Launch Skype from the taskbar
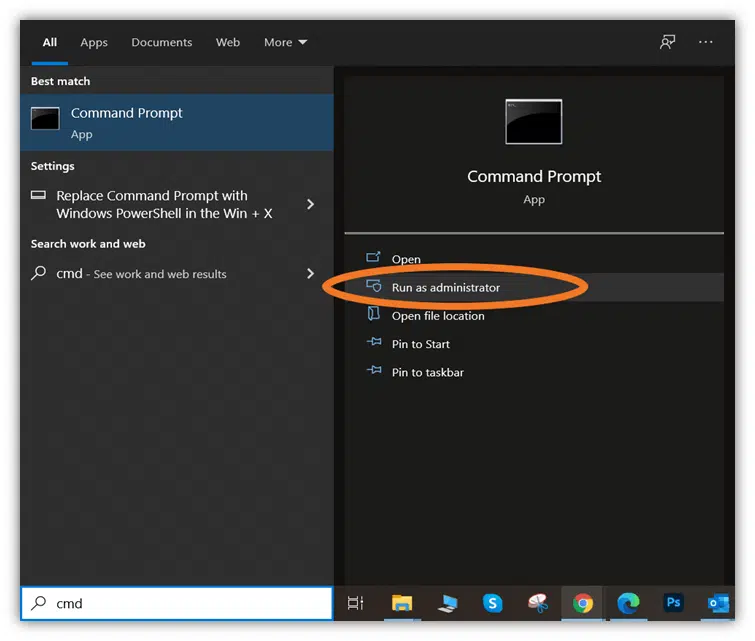Image resolution: width=755 pixels, height=641 pixels. (x=492, y=603)
